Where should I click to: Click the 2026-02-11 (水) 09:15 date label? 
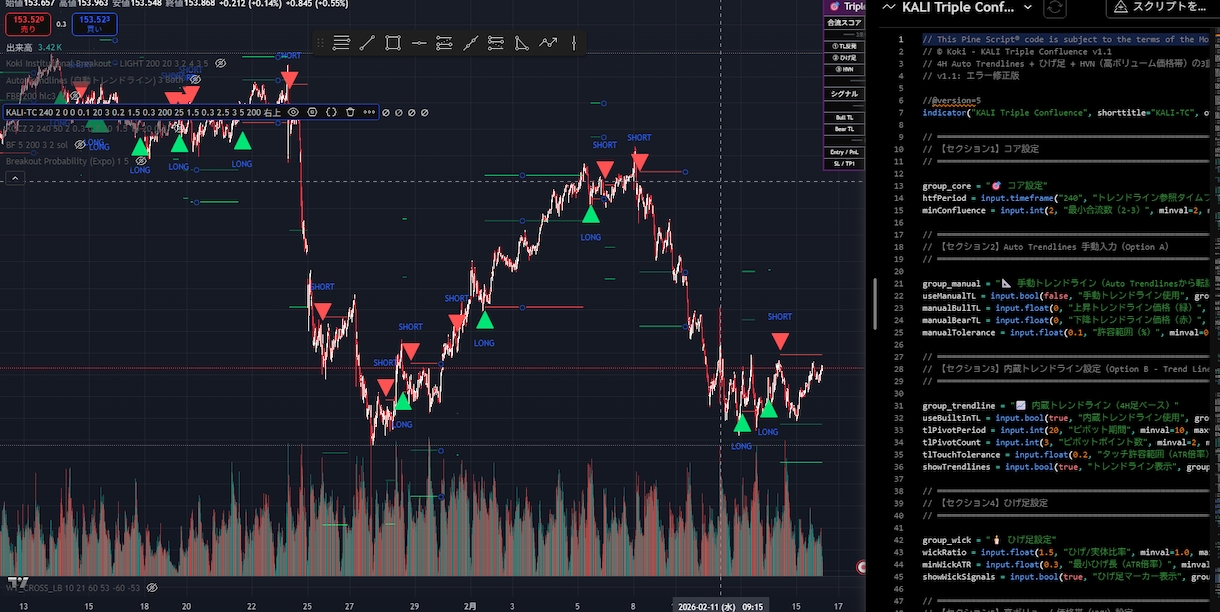pos(721,606)
